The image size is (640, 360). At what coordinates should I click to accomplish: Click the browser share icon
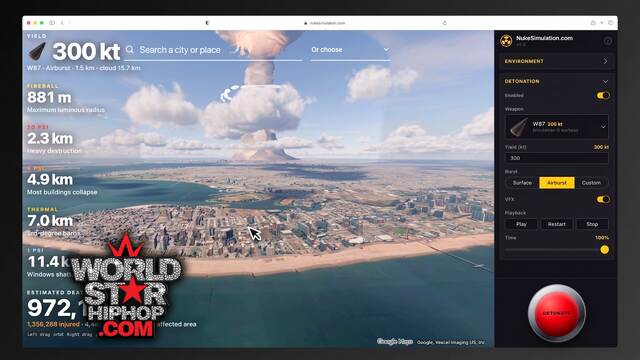[593, 23]
